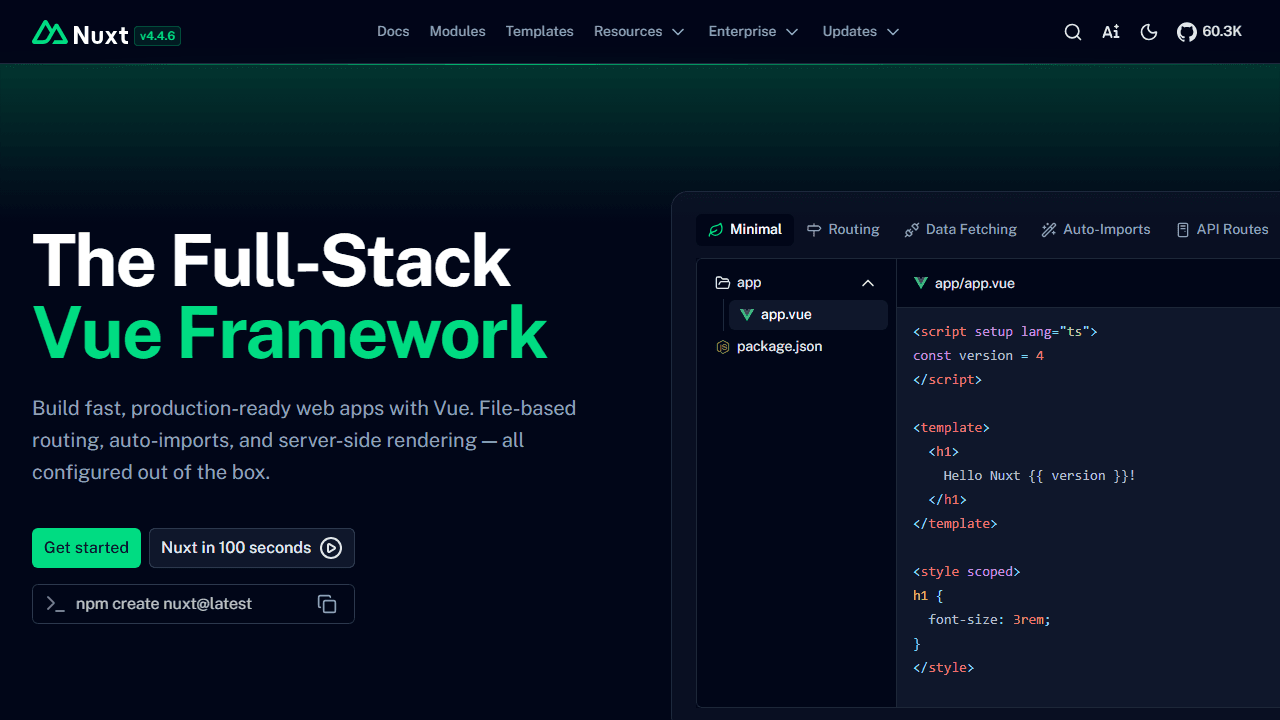Click the play icon in Nuxt in 100 seconds

(331, 548)
